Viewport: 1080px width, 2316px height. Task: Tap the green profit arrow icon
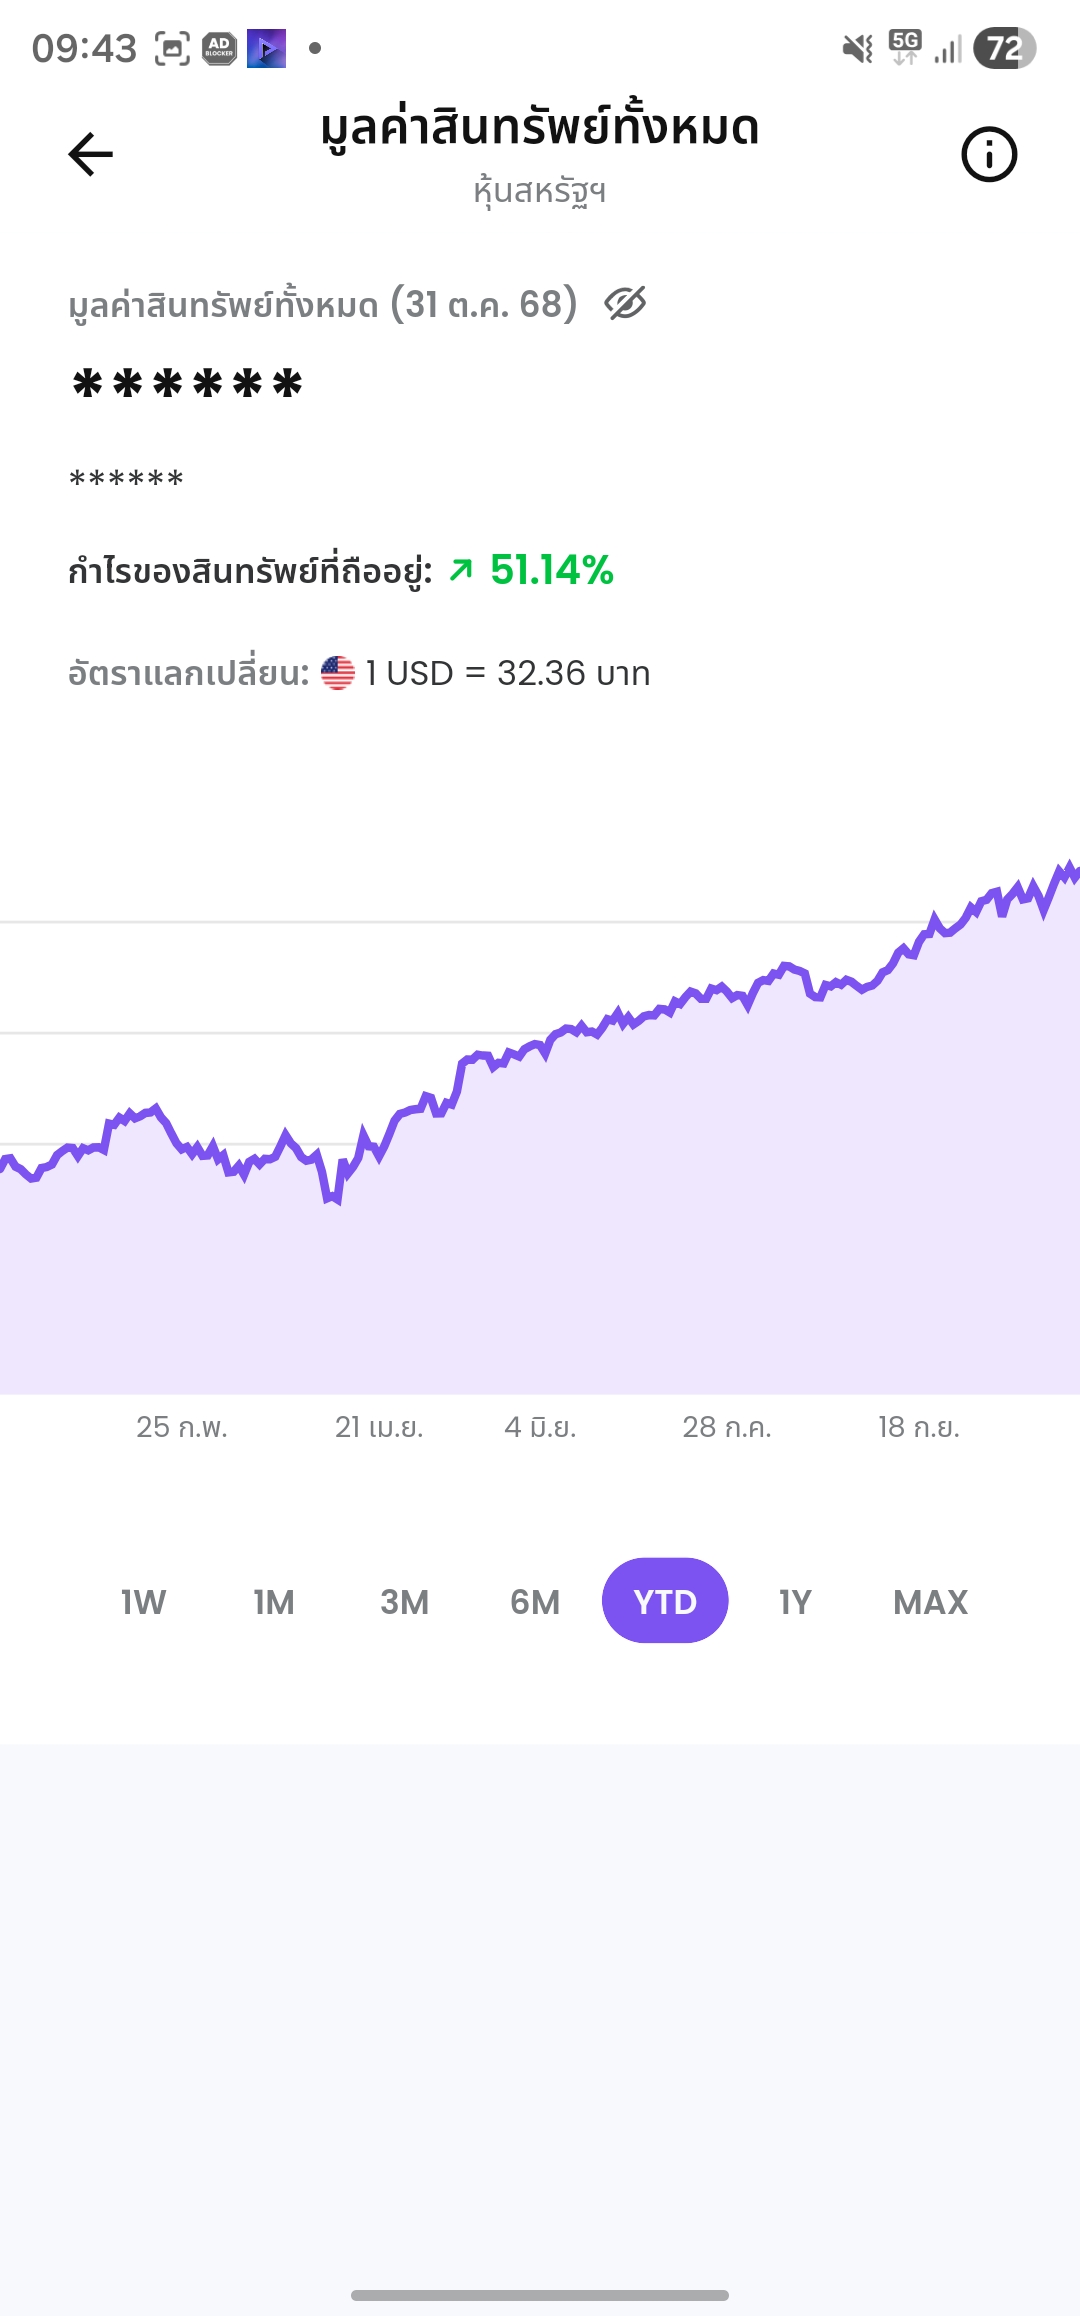tap(461, 570)
